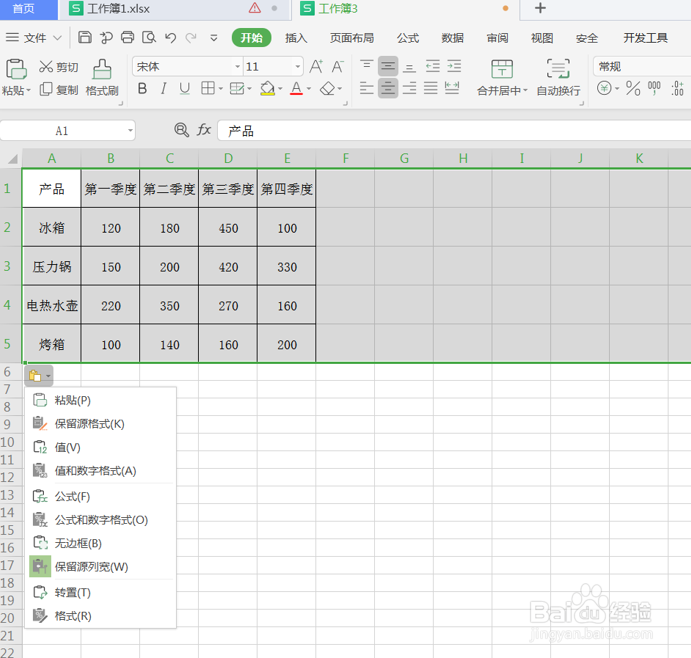Viewport: 691px width, 658px height.
Task: Click the select-all corner of the grid
Action: (x=12, y=159)
